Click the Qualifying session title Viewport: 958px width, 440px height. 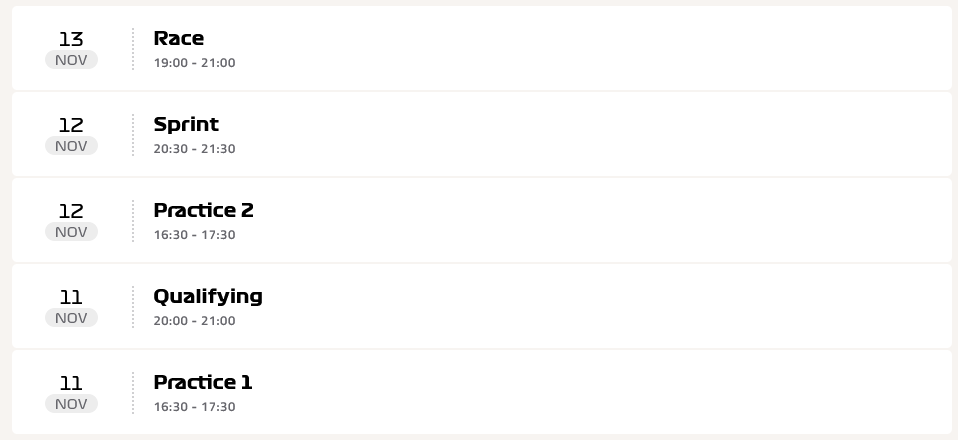(x=208, y=297)
